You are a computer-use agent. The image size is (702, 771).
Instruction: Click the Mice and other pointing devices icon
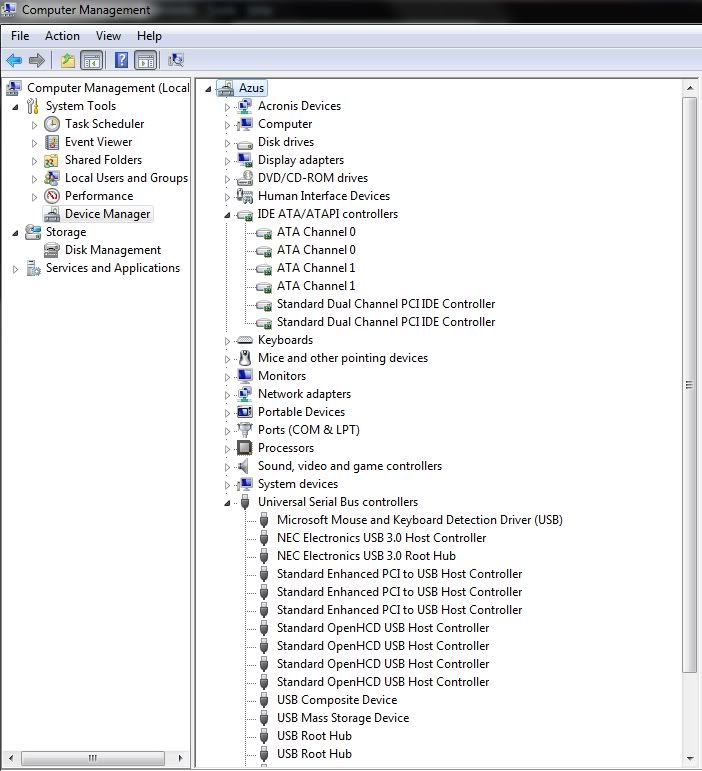(x=245, y=358)
